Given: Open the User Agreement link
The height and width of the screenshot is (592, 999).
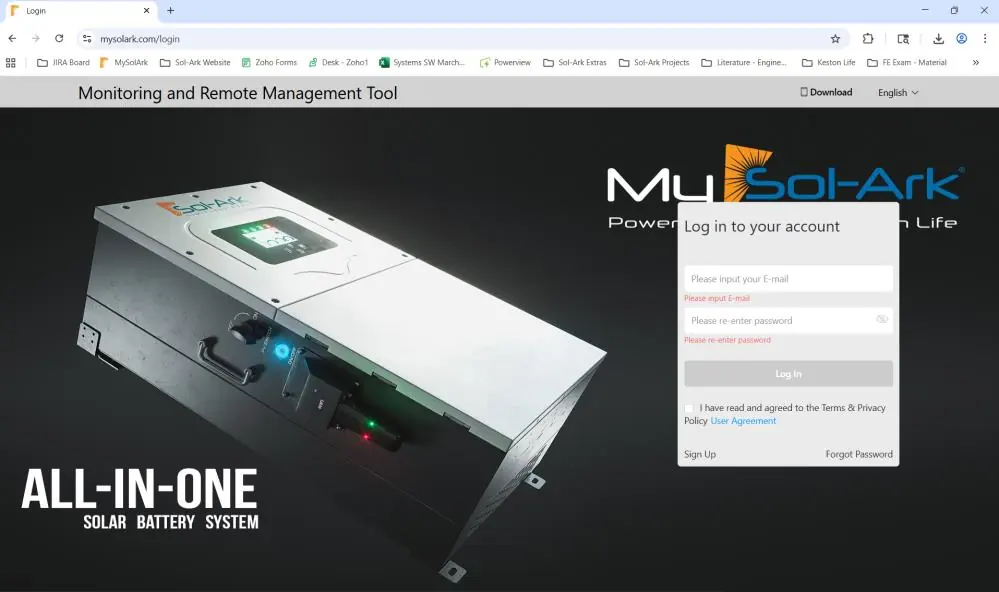Looking at the screenshot, I should coord(743,421).
